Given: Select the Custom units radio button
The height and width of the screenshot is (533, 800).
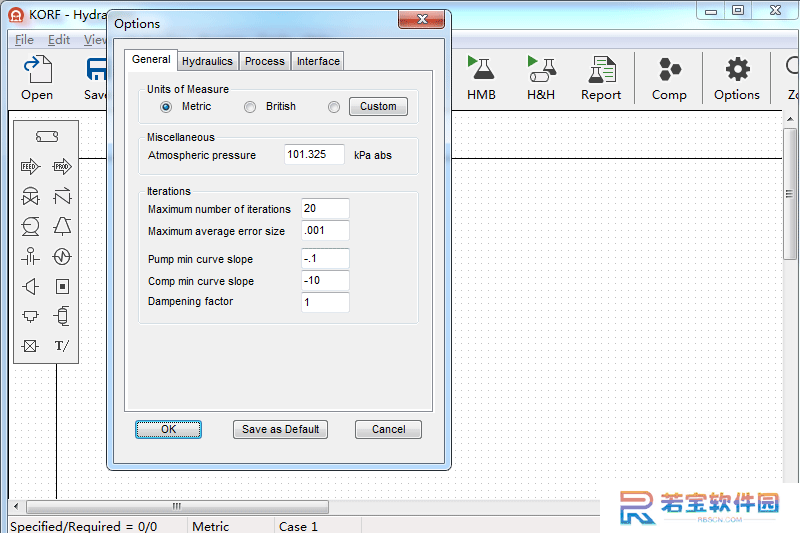Looking at the screenshot, I should (334, 107).
